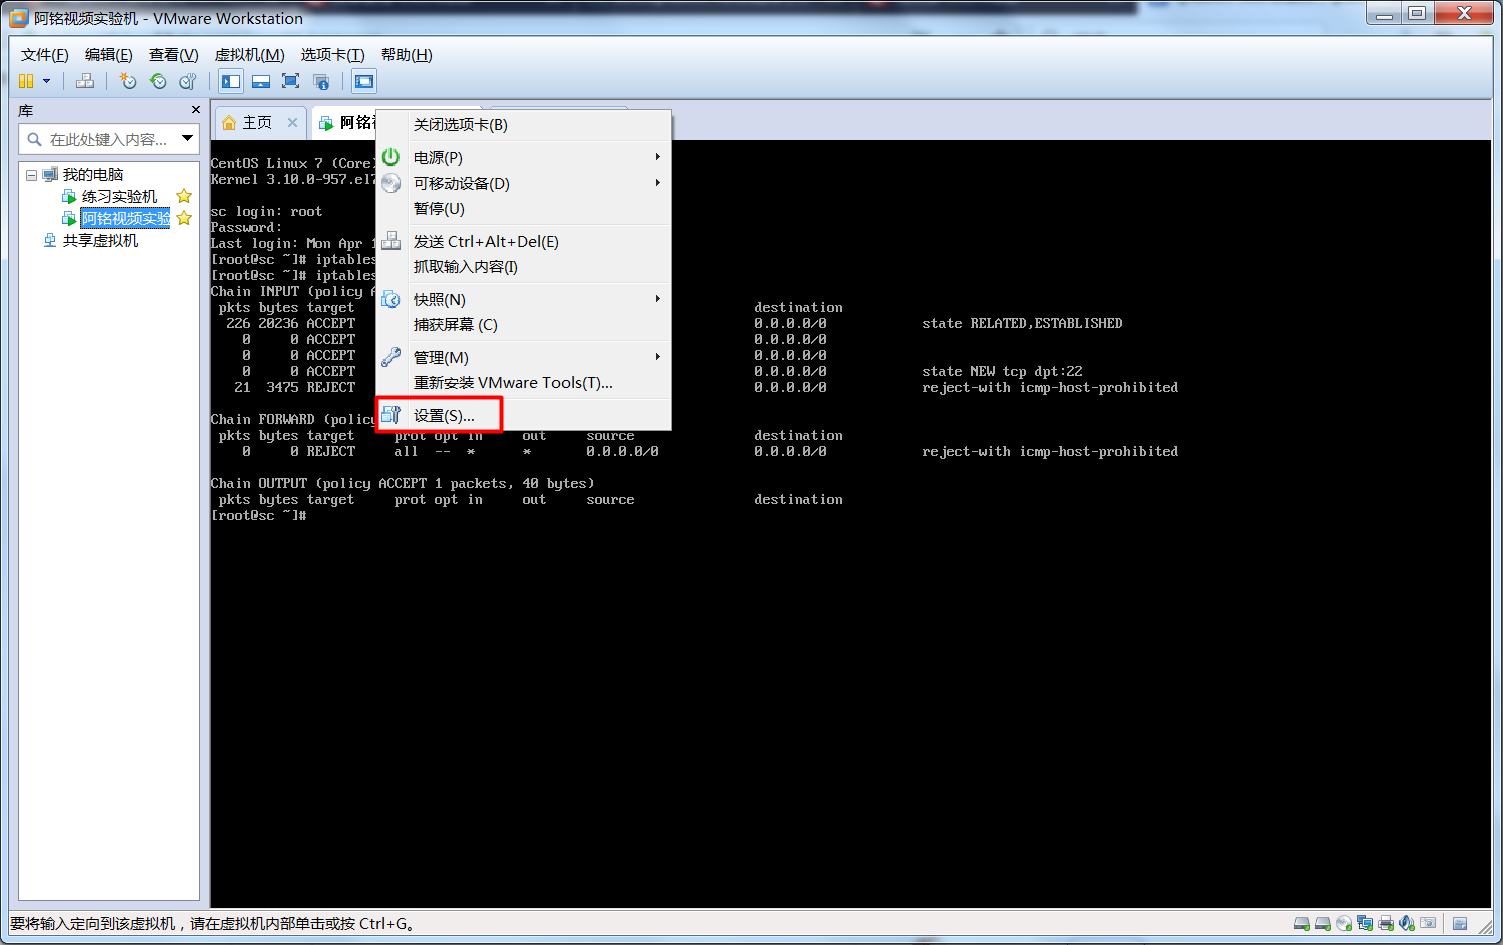The height and width of the screenshot is (945, 1503).
Task: Choose 重新安装 VMware Tools(T)... entry
Action: point(523,383)
